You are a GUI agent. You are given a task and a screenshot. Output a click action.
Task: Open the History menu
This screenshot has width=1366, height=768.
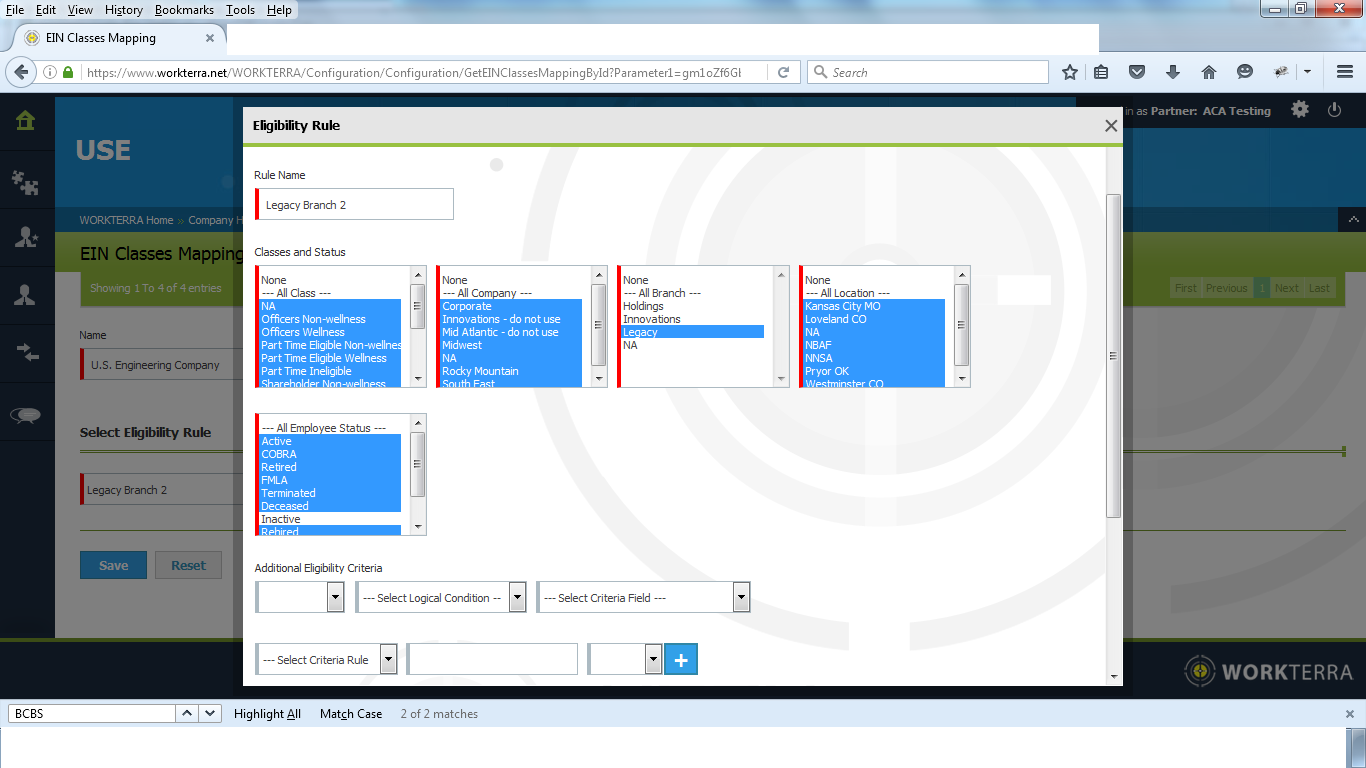click(124, 10)
